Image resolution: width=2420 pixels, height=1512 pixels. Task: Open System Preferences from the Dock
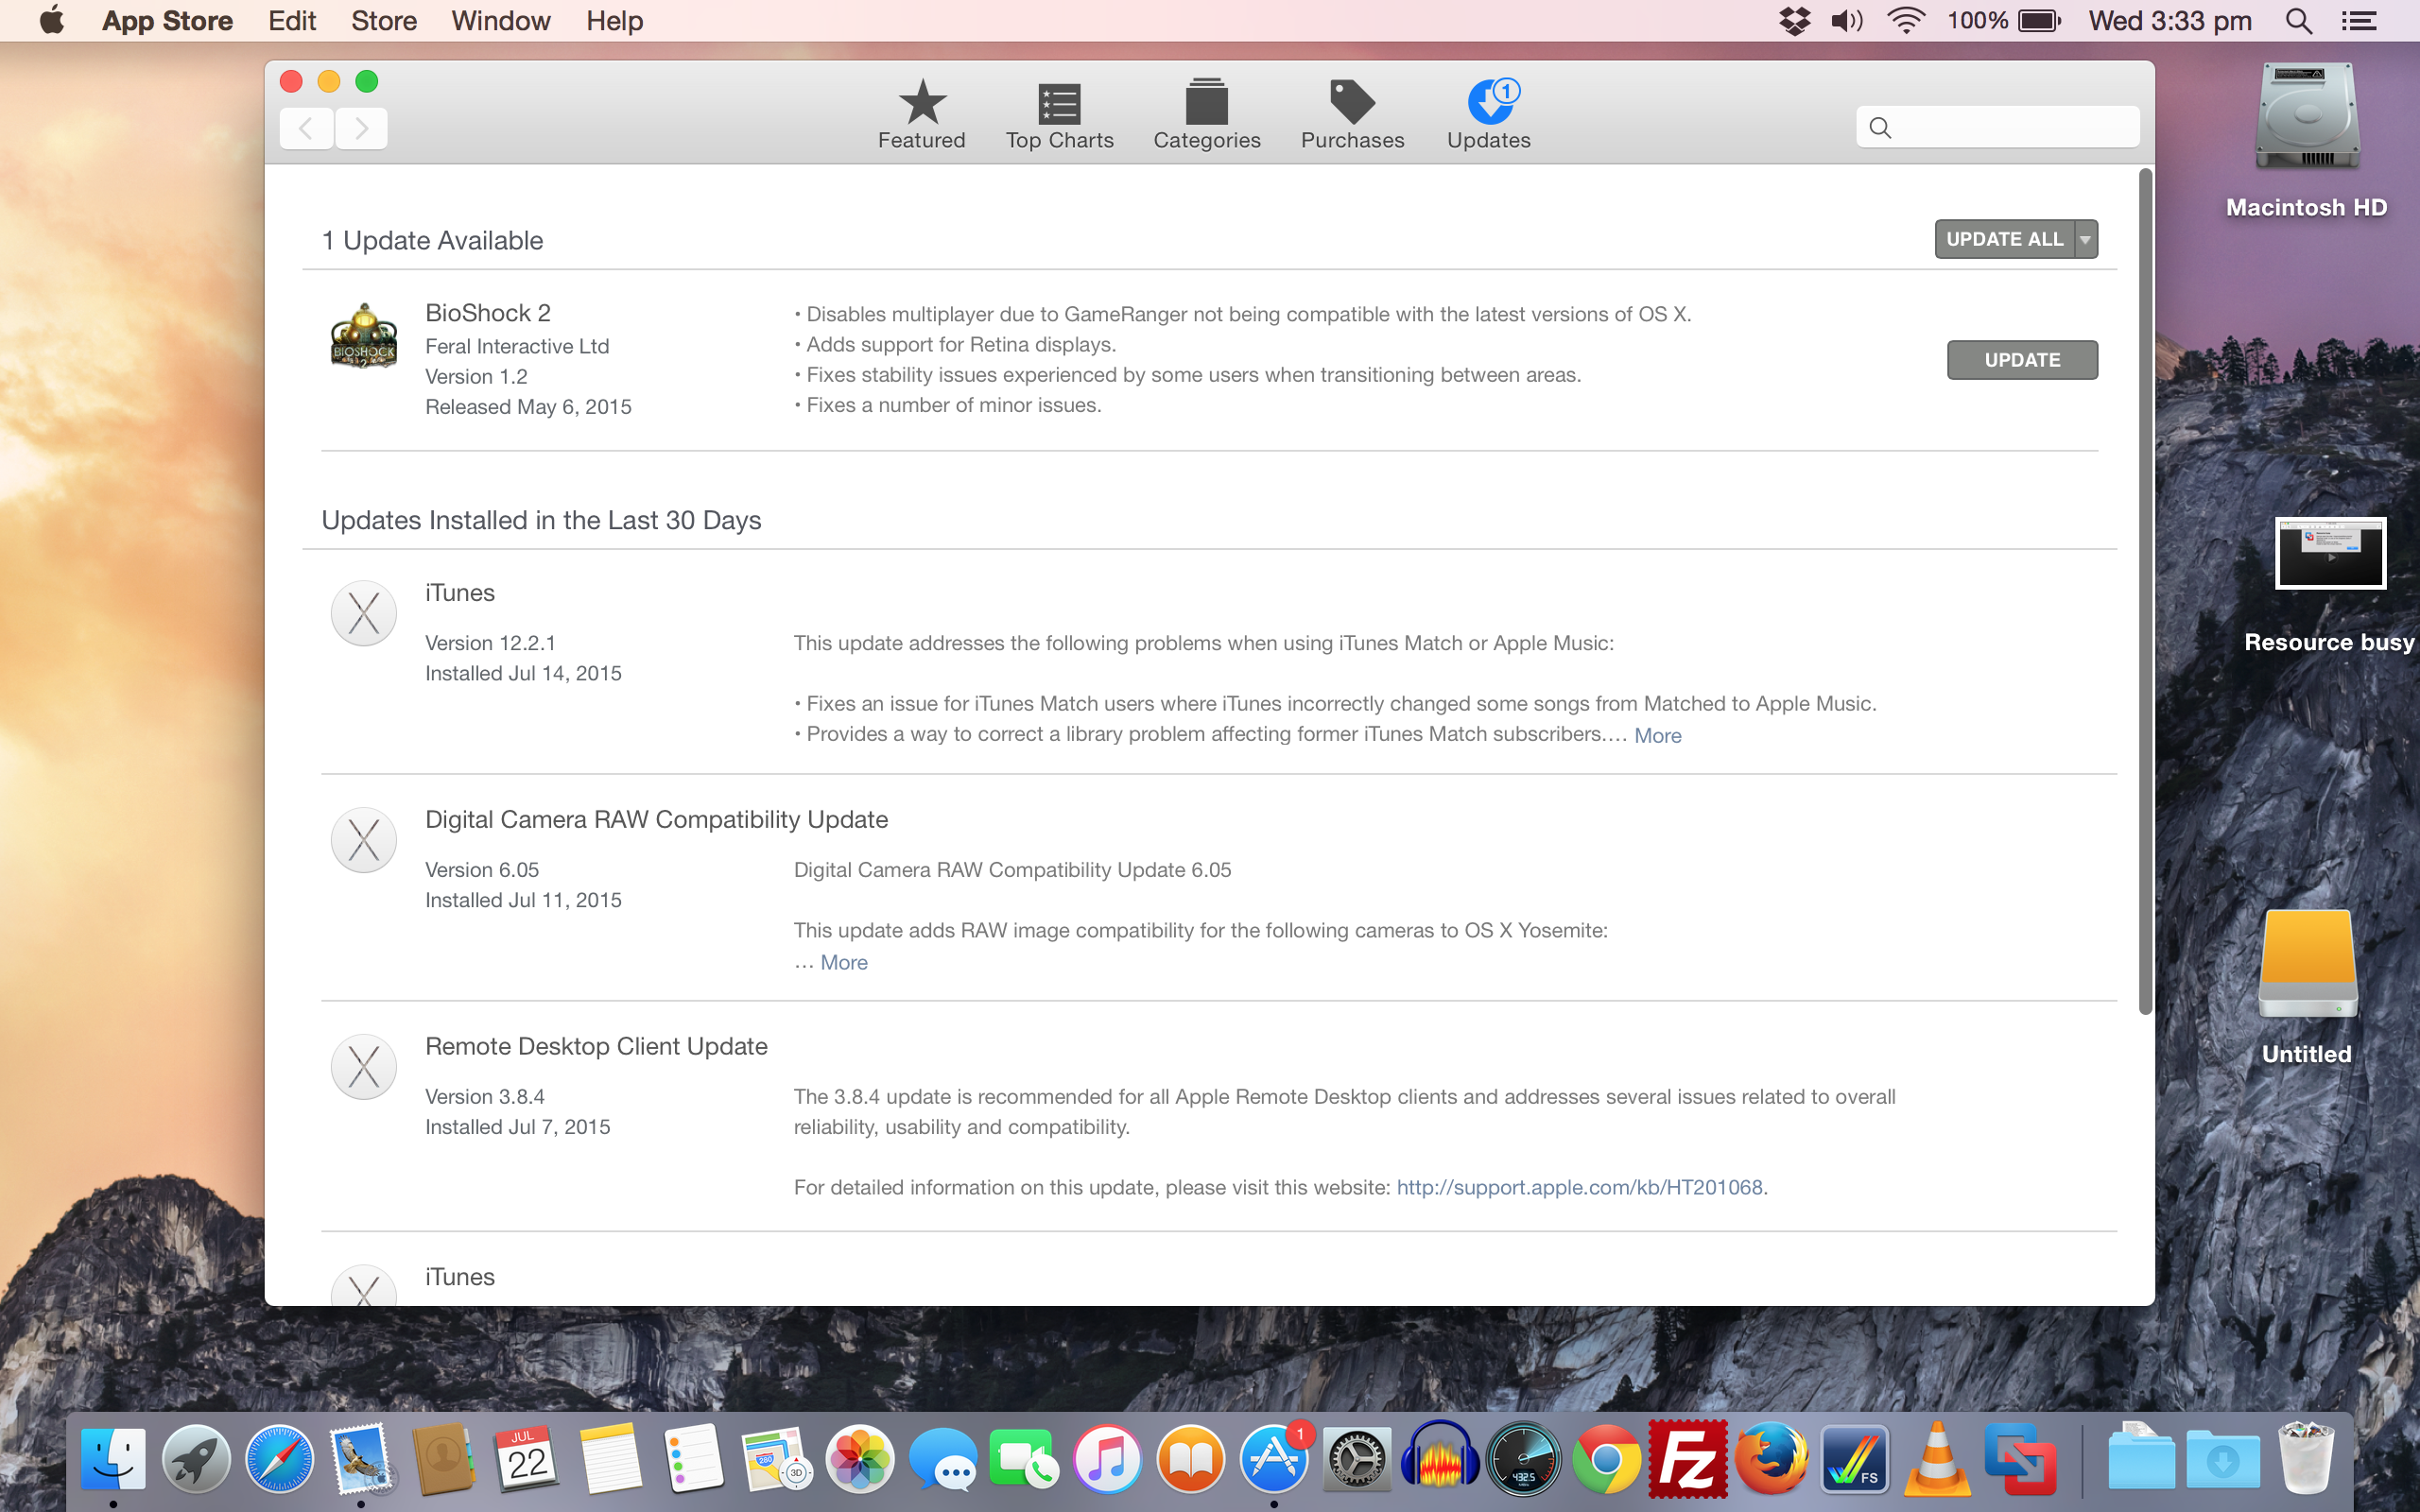click(x=1356, y=1458)
